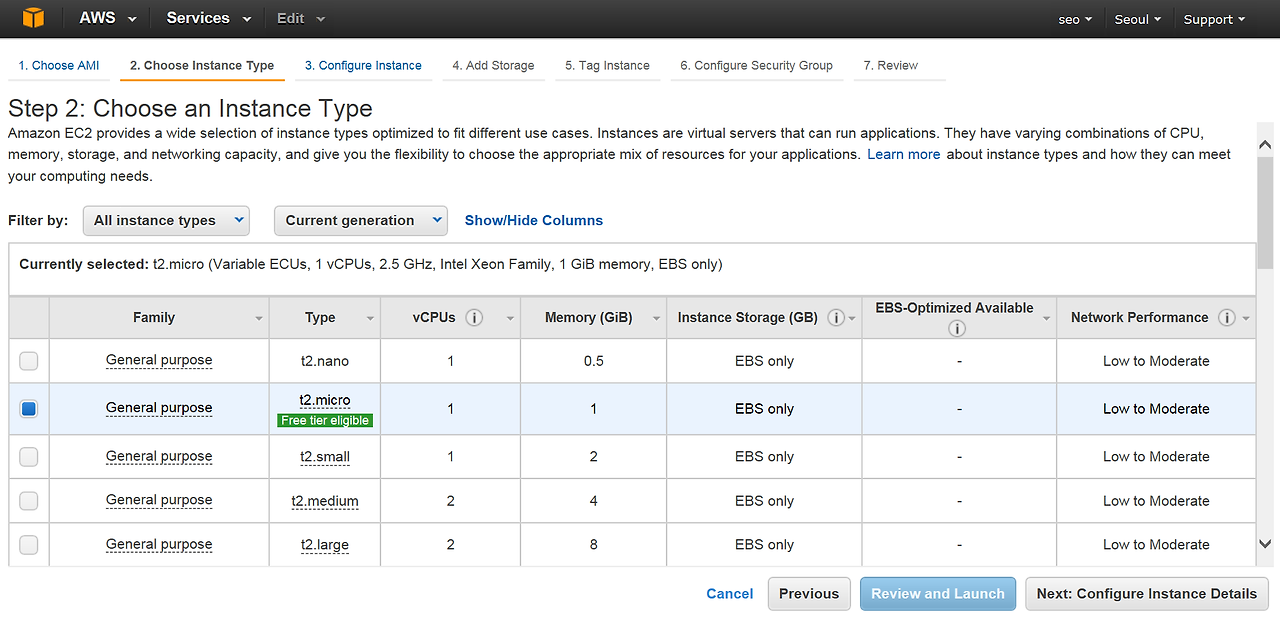Click the Learn more link

tap(904, 155)
